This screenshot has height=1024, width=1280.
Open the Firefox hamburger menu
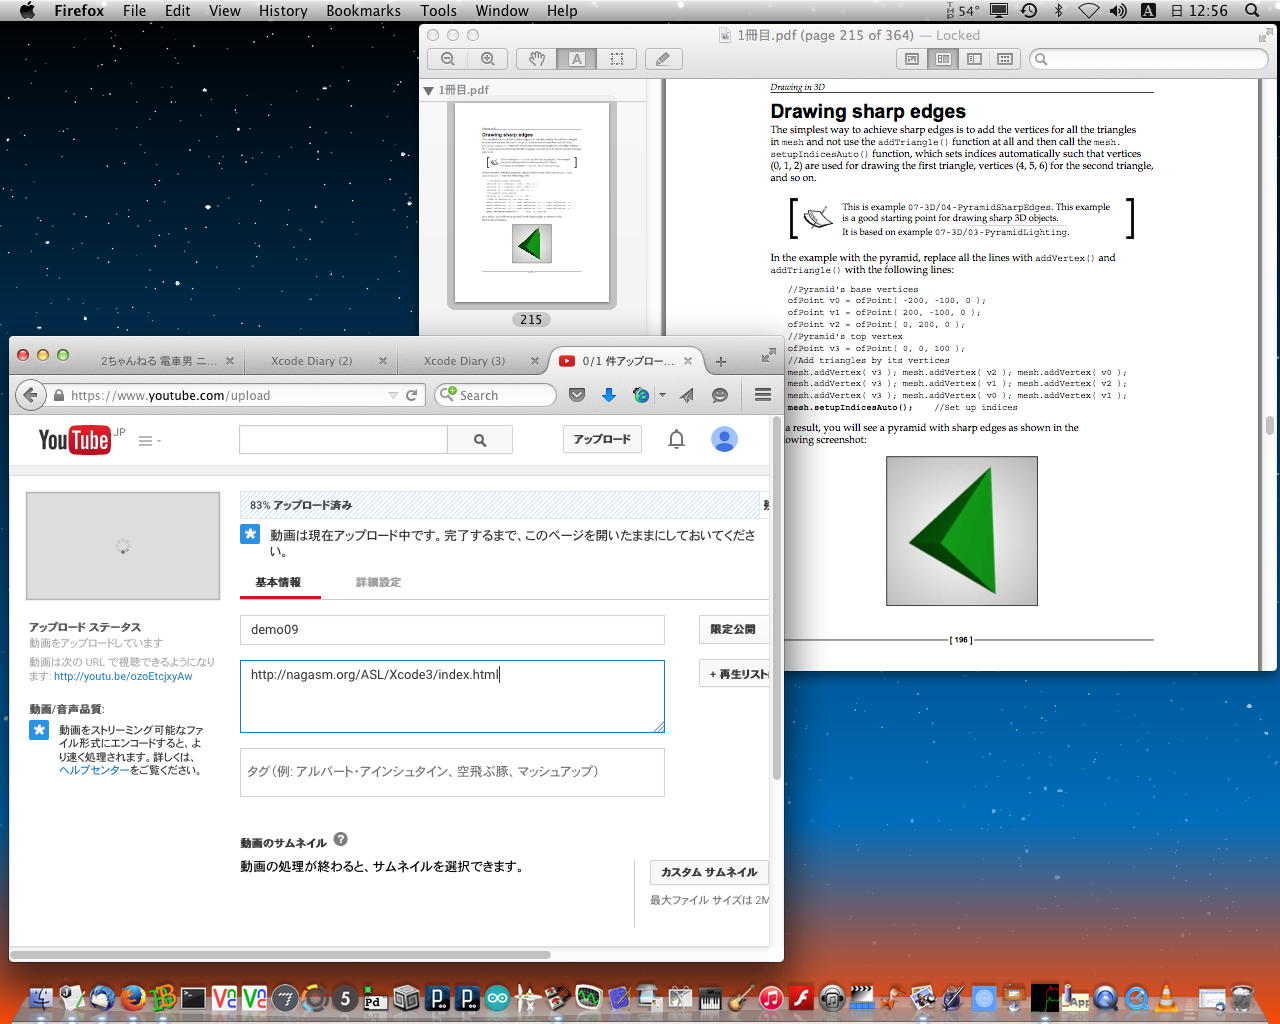point(763,395)
